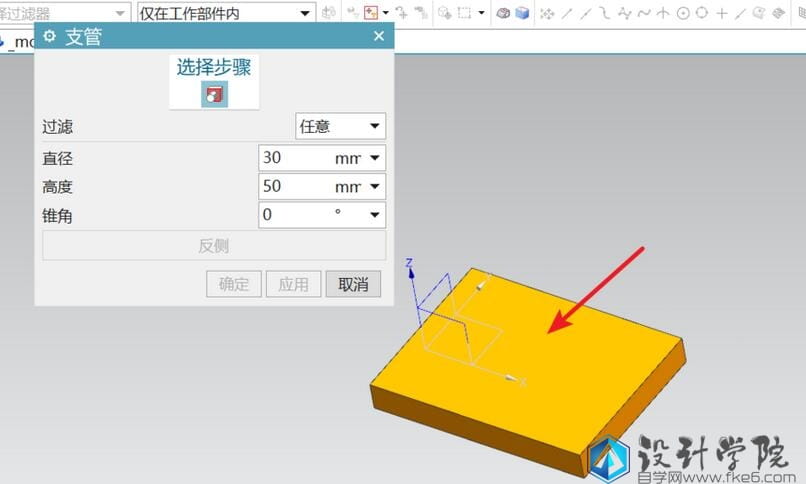Viewport: 806px width, 484px height.
Task: Toggle the zigzag Pole snap icon
Action: pos(625,13)
